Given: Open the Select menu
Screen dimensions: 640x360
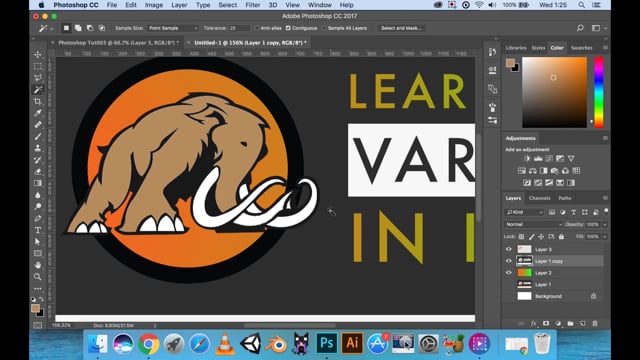Looking at the screenshot, I should click(227, 5).
